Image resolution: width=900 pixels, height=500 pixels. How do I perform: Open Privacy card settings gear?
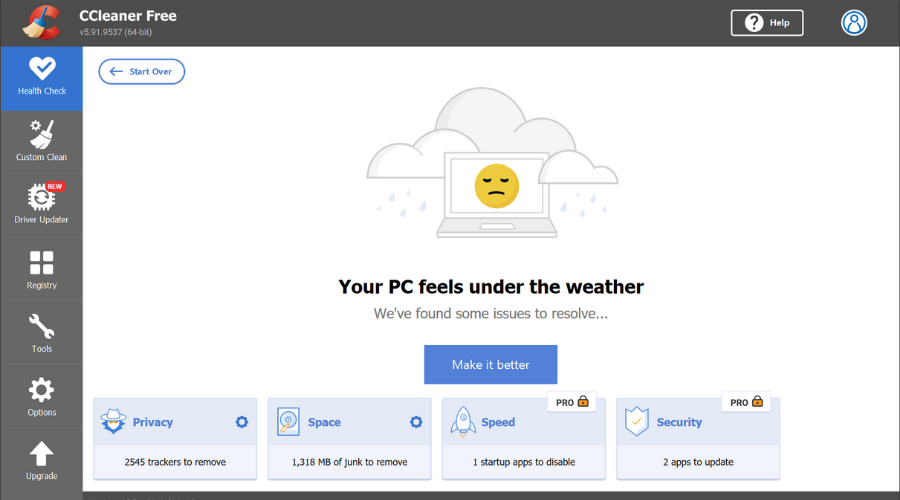[242, 422]
